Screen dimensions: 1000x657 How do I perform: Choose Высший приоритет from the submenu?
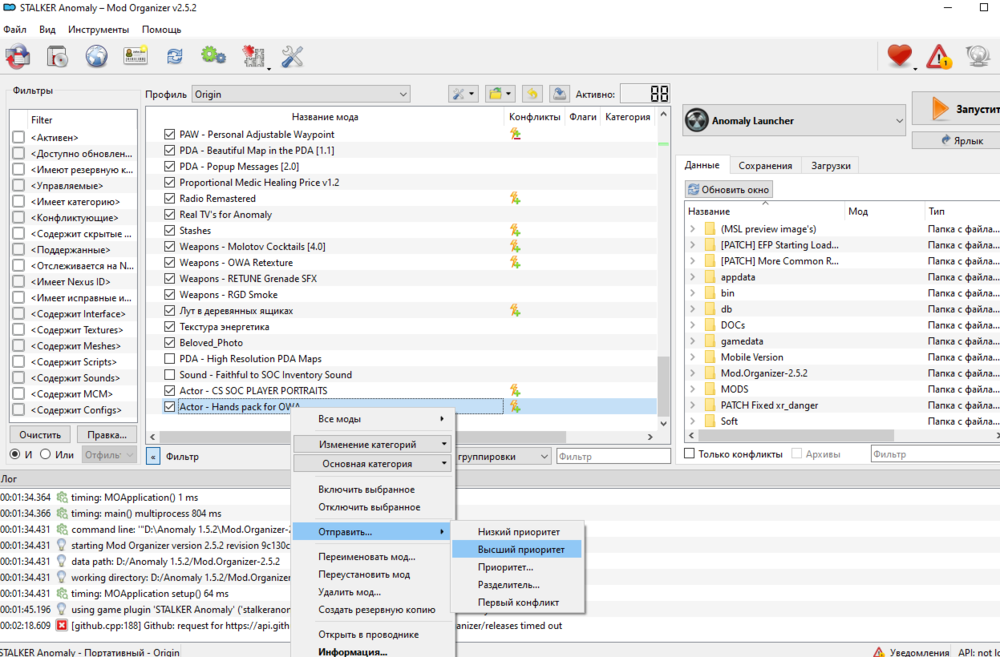(520, 550)
